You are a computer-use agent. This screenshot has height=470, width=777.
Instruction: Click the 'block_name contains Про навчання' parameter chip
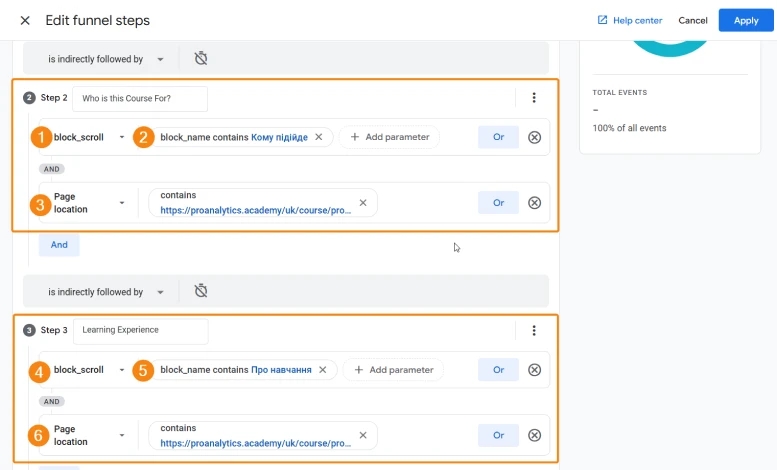point(243,370)
